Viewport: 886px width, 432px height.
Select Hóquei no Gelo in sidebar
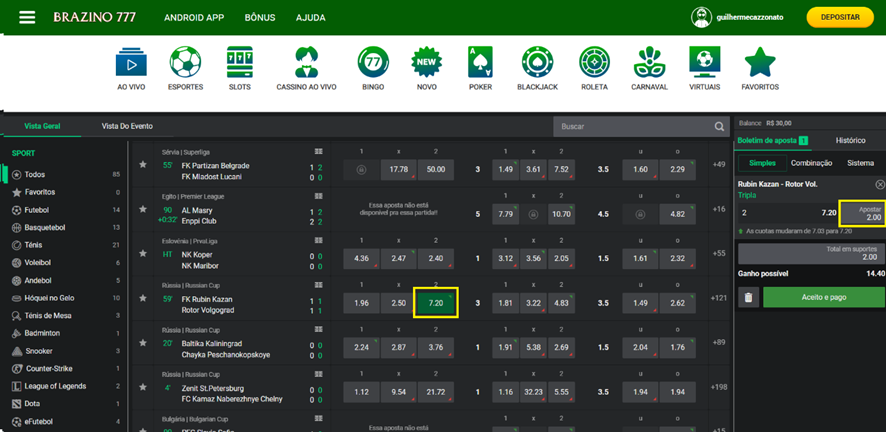point(65,298)
